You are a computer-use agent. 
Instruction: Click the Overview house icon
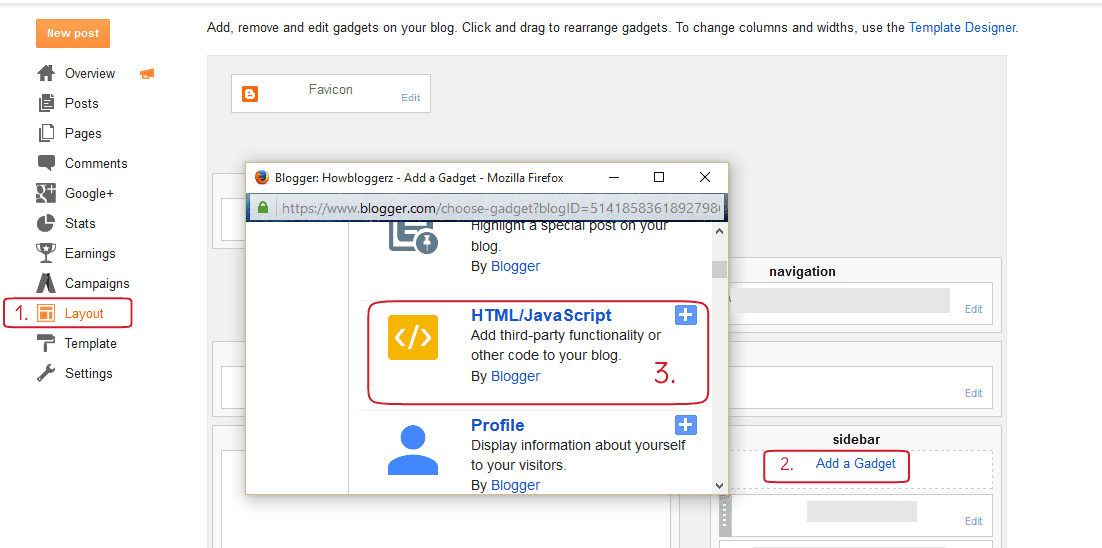(46, 73)
